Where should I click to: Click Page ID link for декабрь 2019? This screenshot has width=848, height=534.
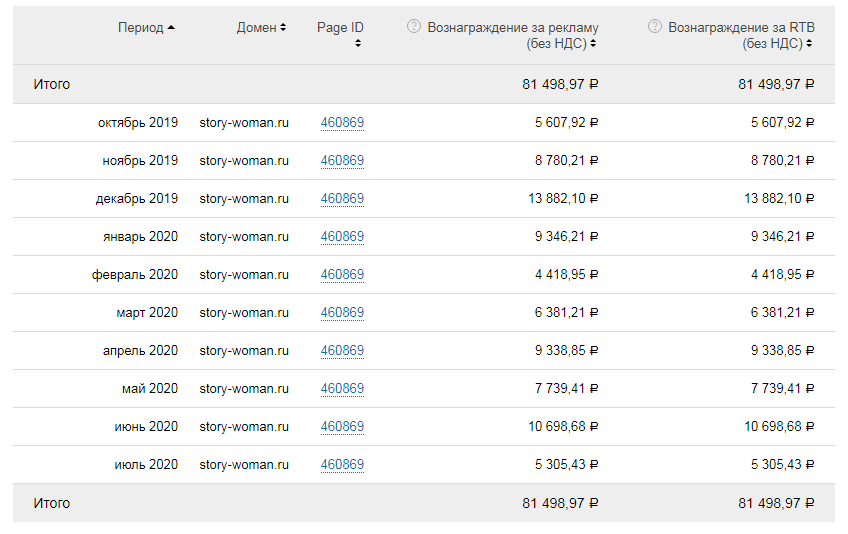click(x=342, y=199)
